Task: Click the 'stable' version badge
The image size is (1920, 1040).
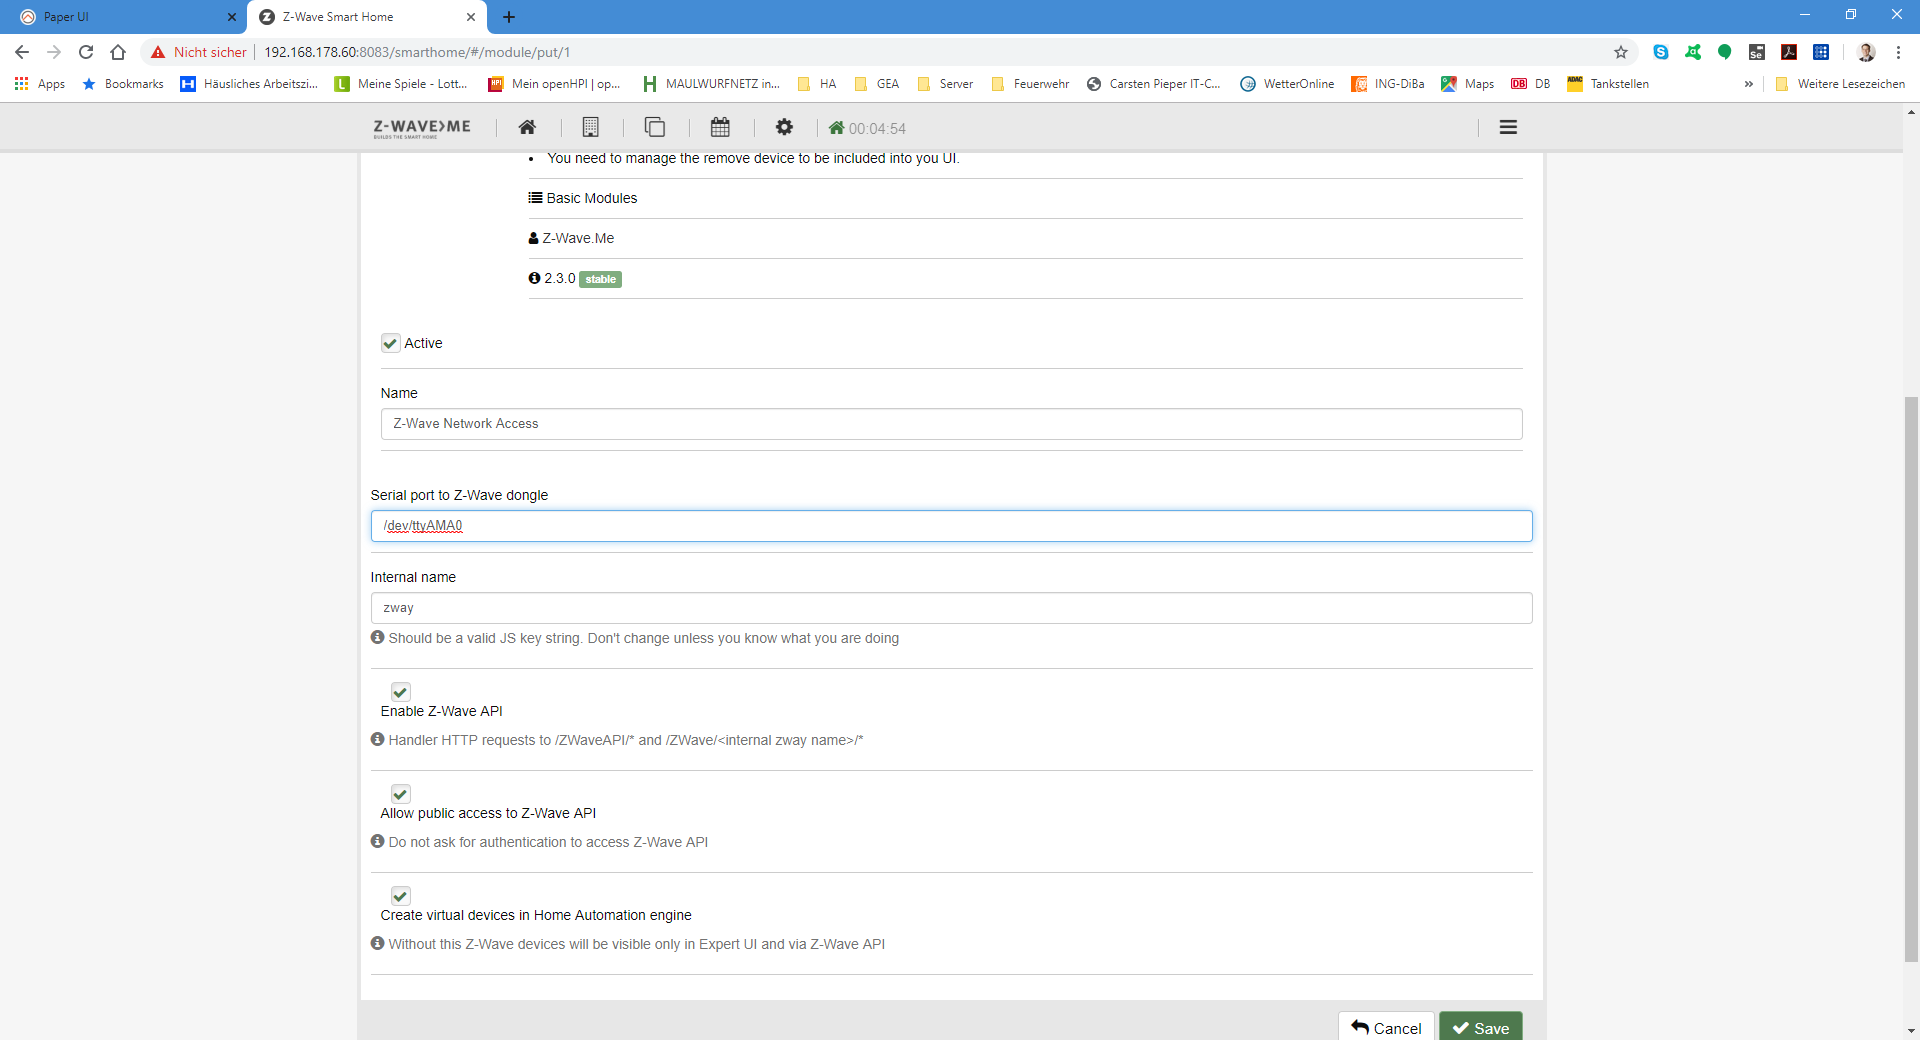Action: click(x=600, y=279)
